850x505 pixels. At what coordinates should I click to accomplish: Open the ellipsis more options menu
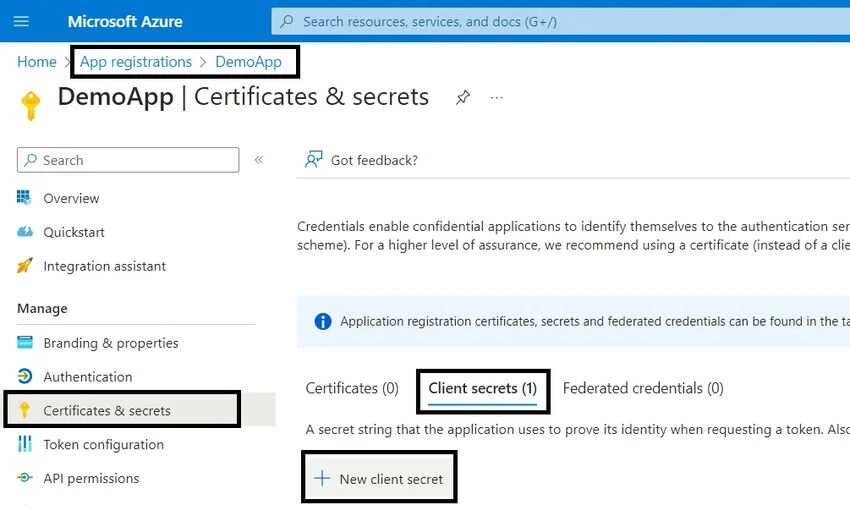pos(497,98)
